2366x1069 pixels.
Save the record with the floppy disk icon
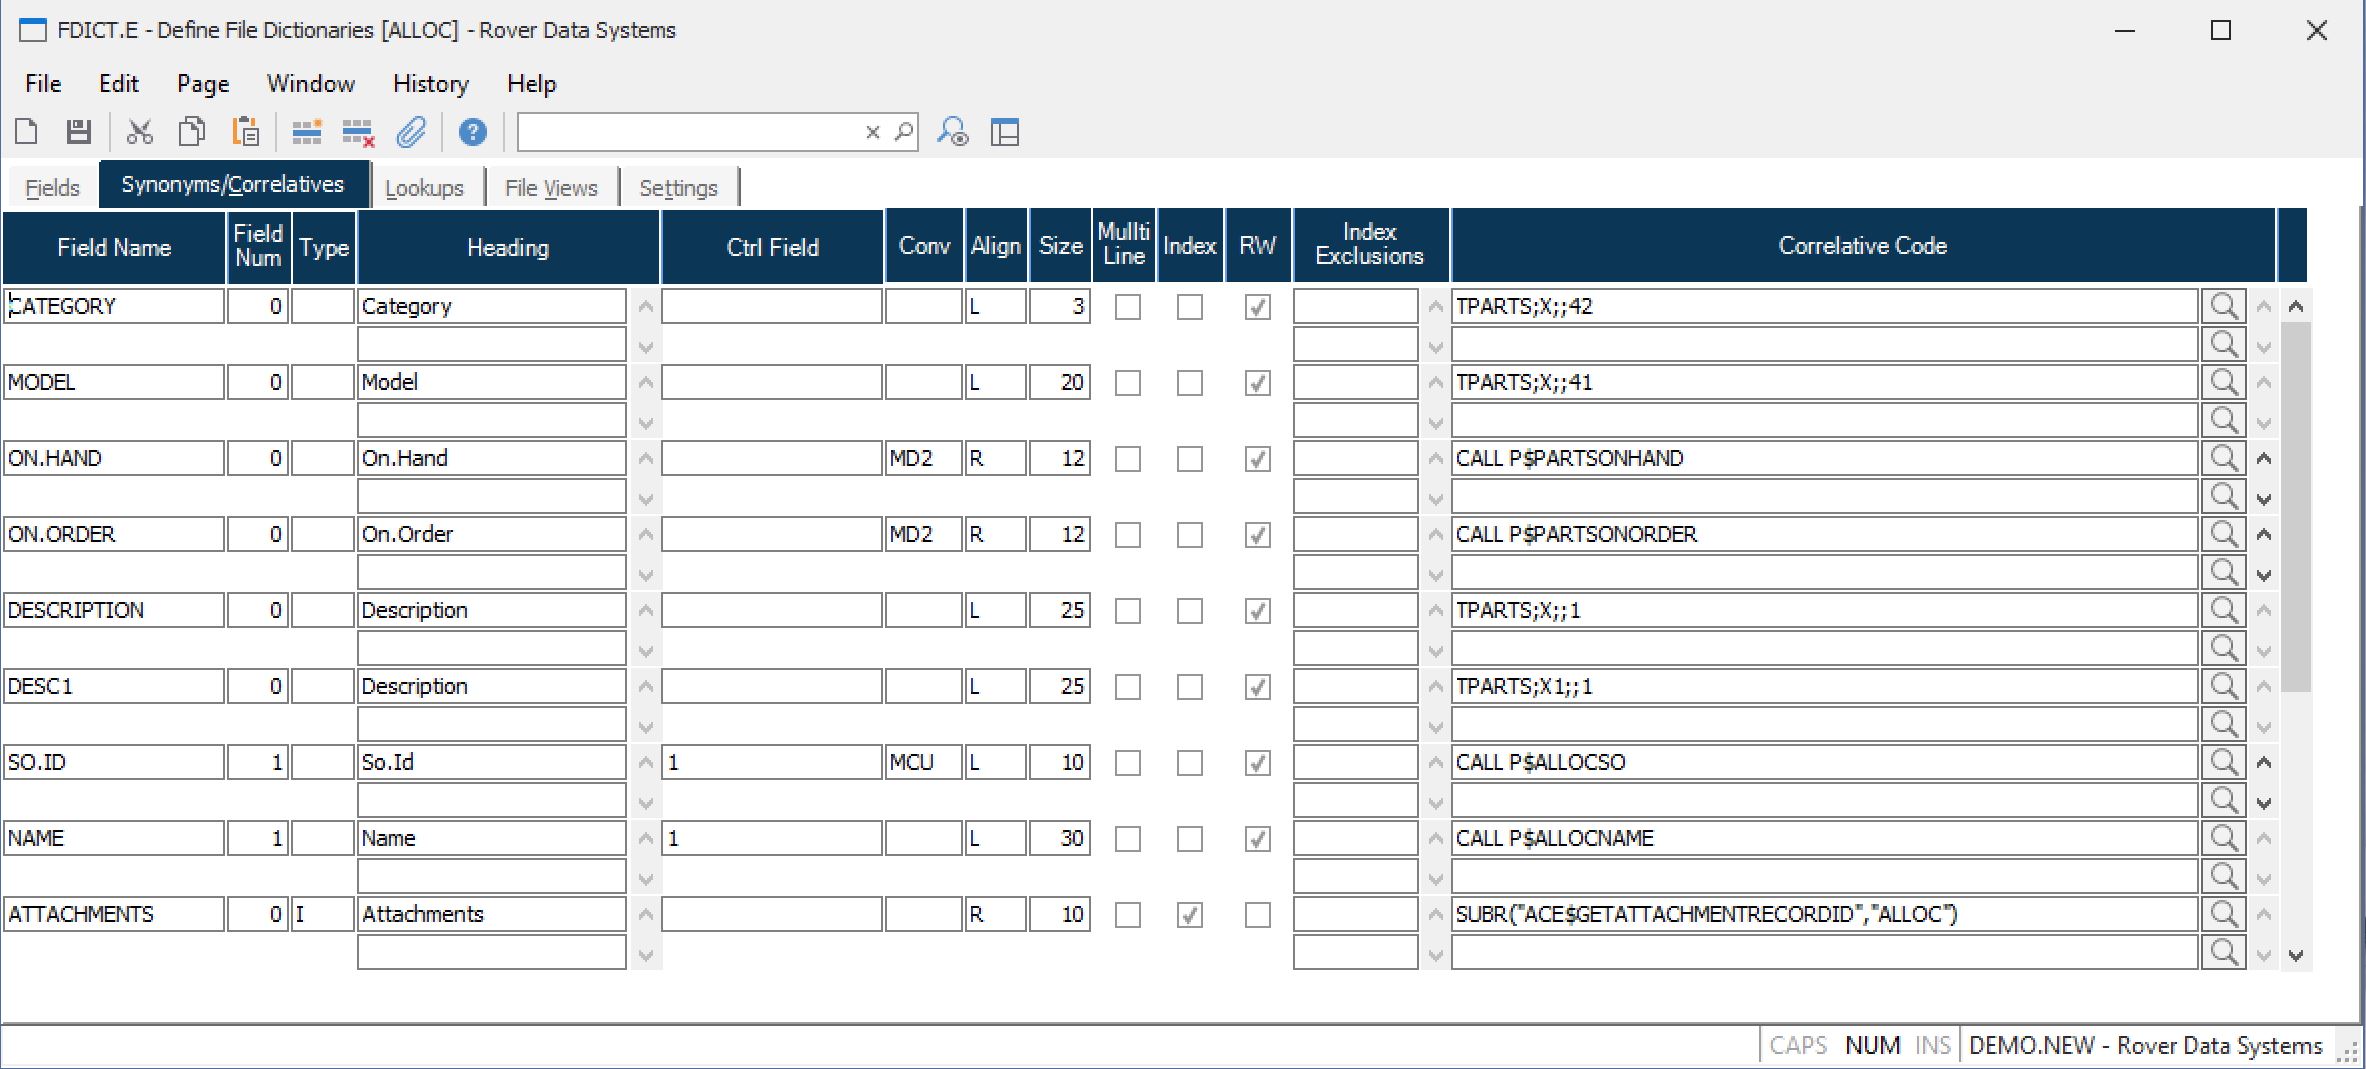tap(79, 132)
